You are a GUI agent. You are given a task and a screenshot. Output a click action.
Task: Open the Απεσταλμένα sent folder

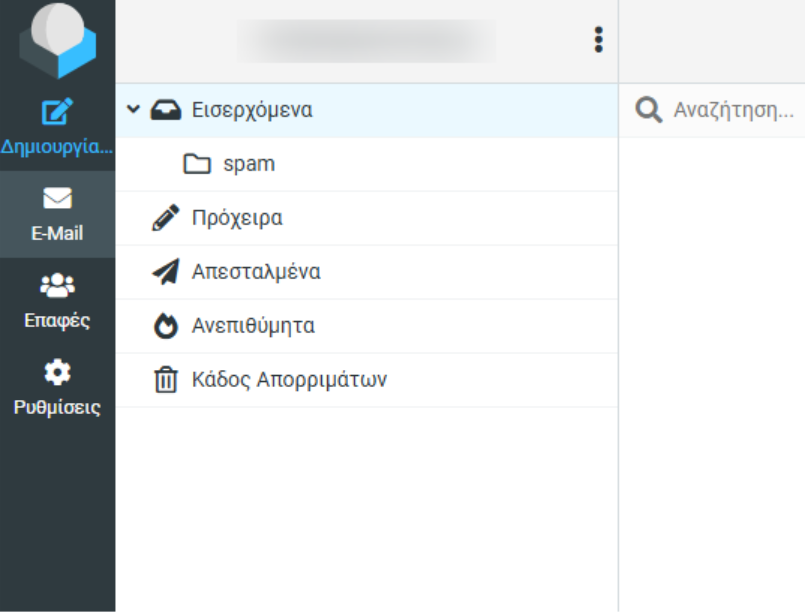(x=256, y=272)
